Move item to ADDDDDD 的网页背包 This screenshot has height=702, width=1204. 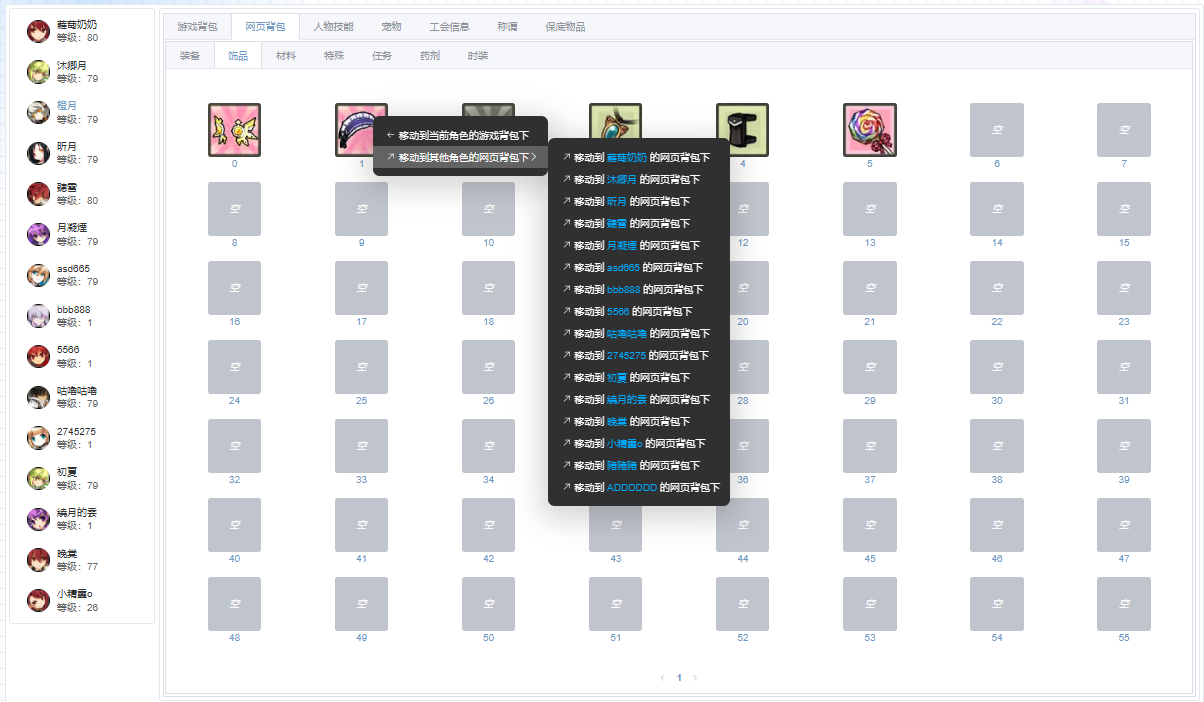click(x=639, y=487)
